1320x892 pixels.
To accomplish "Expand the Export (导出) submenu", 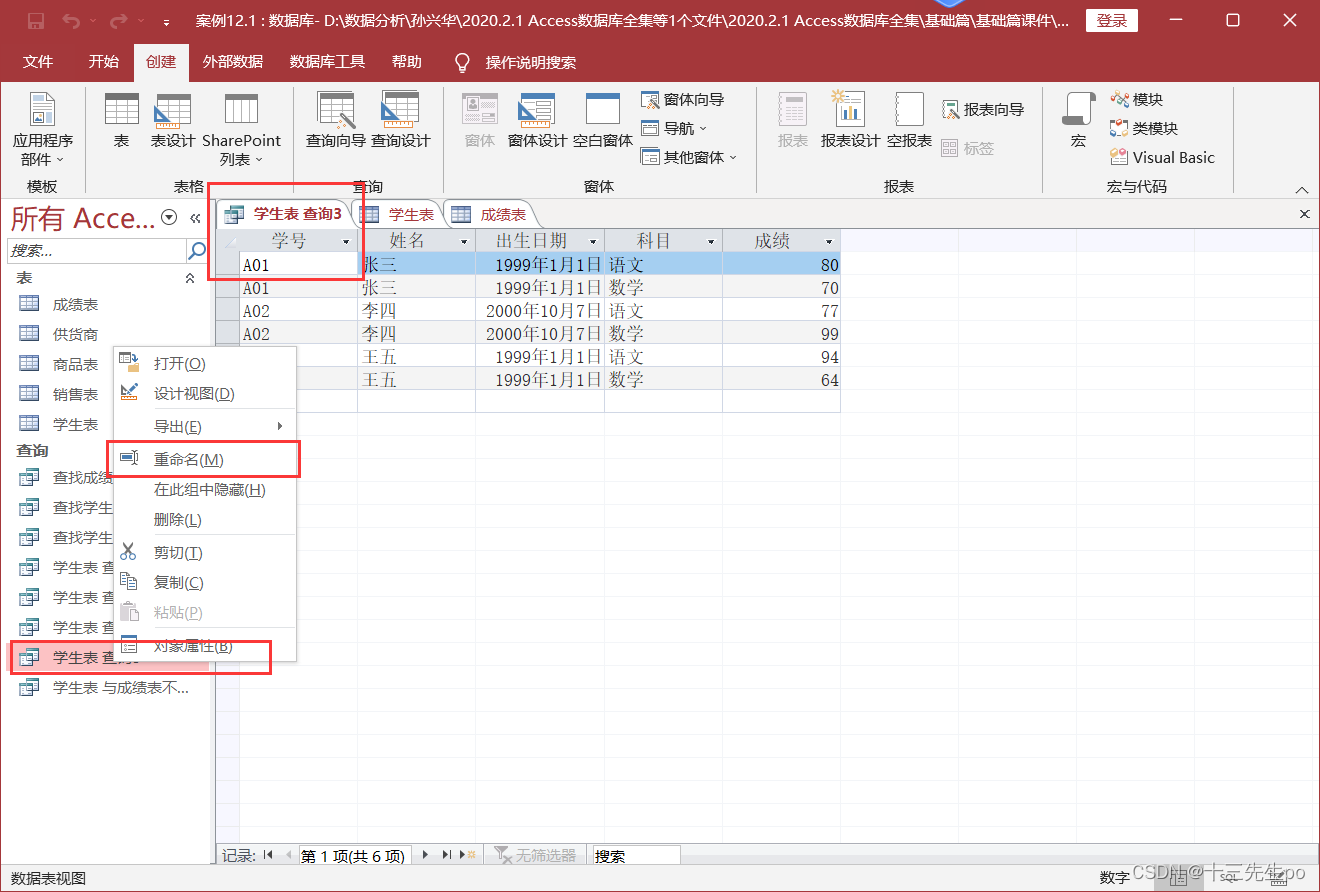I will 205,427.
